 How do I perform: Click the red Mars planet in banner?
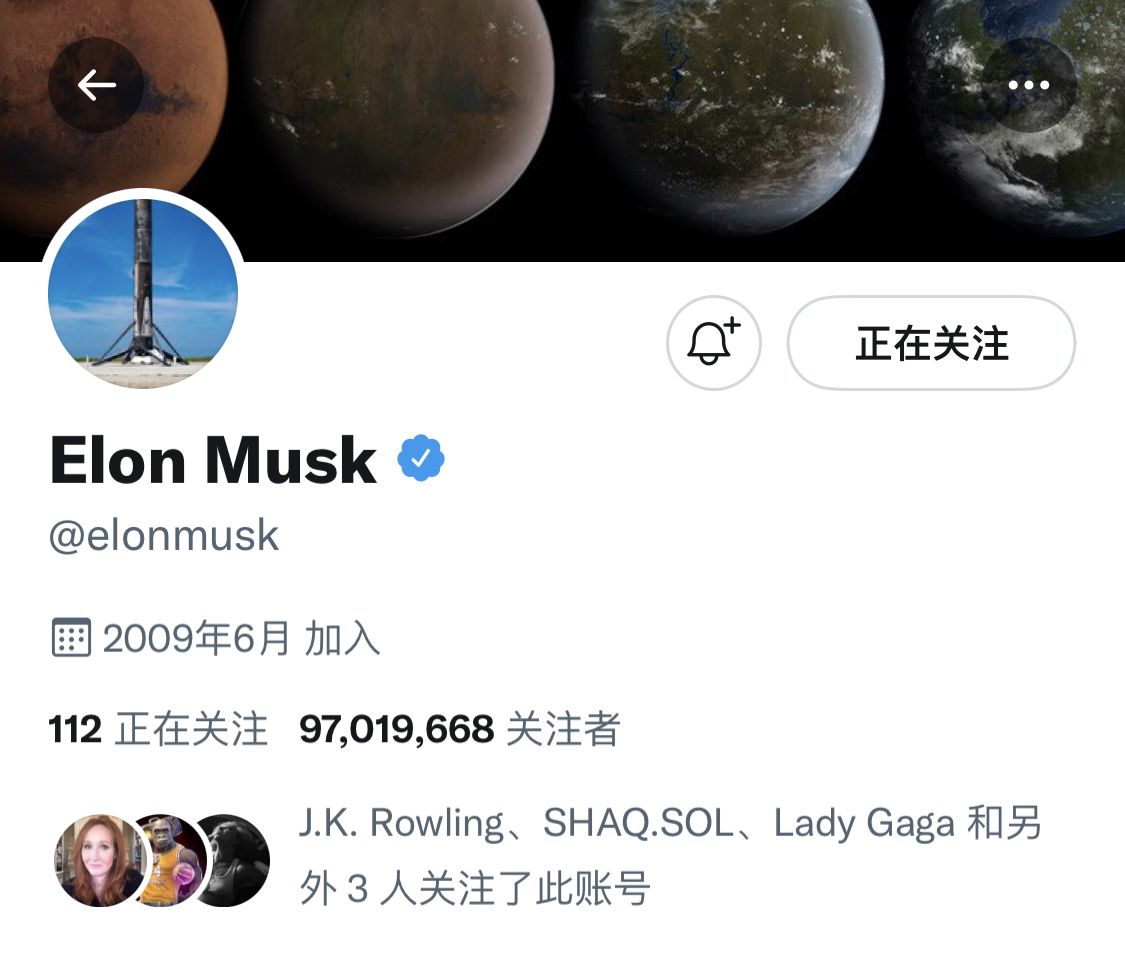[115, 108]
